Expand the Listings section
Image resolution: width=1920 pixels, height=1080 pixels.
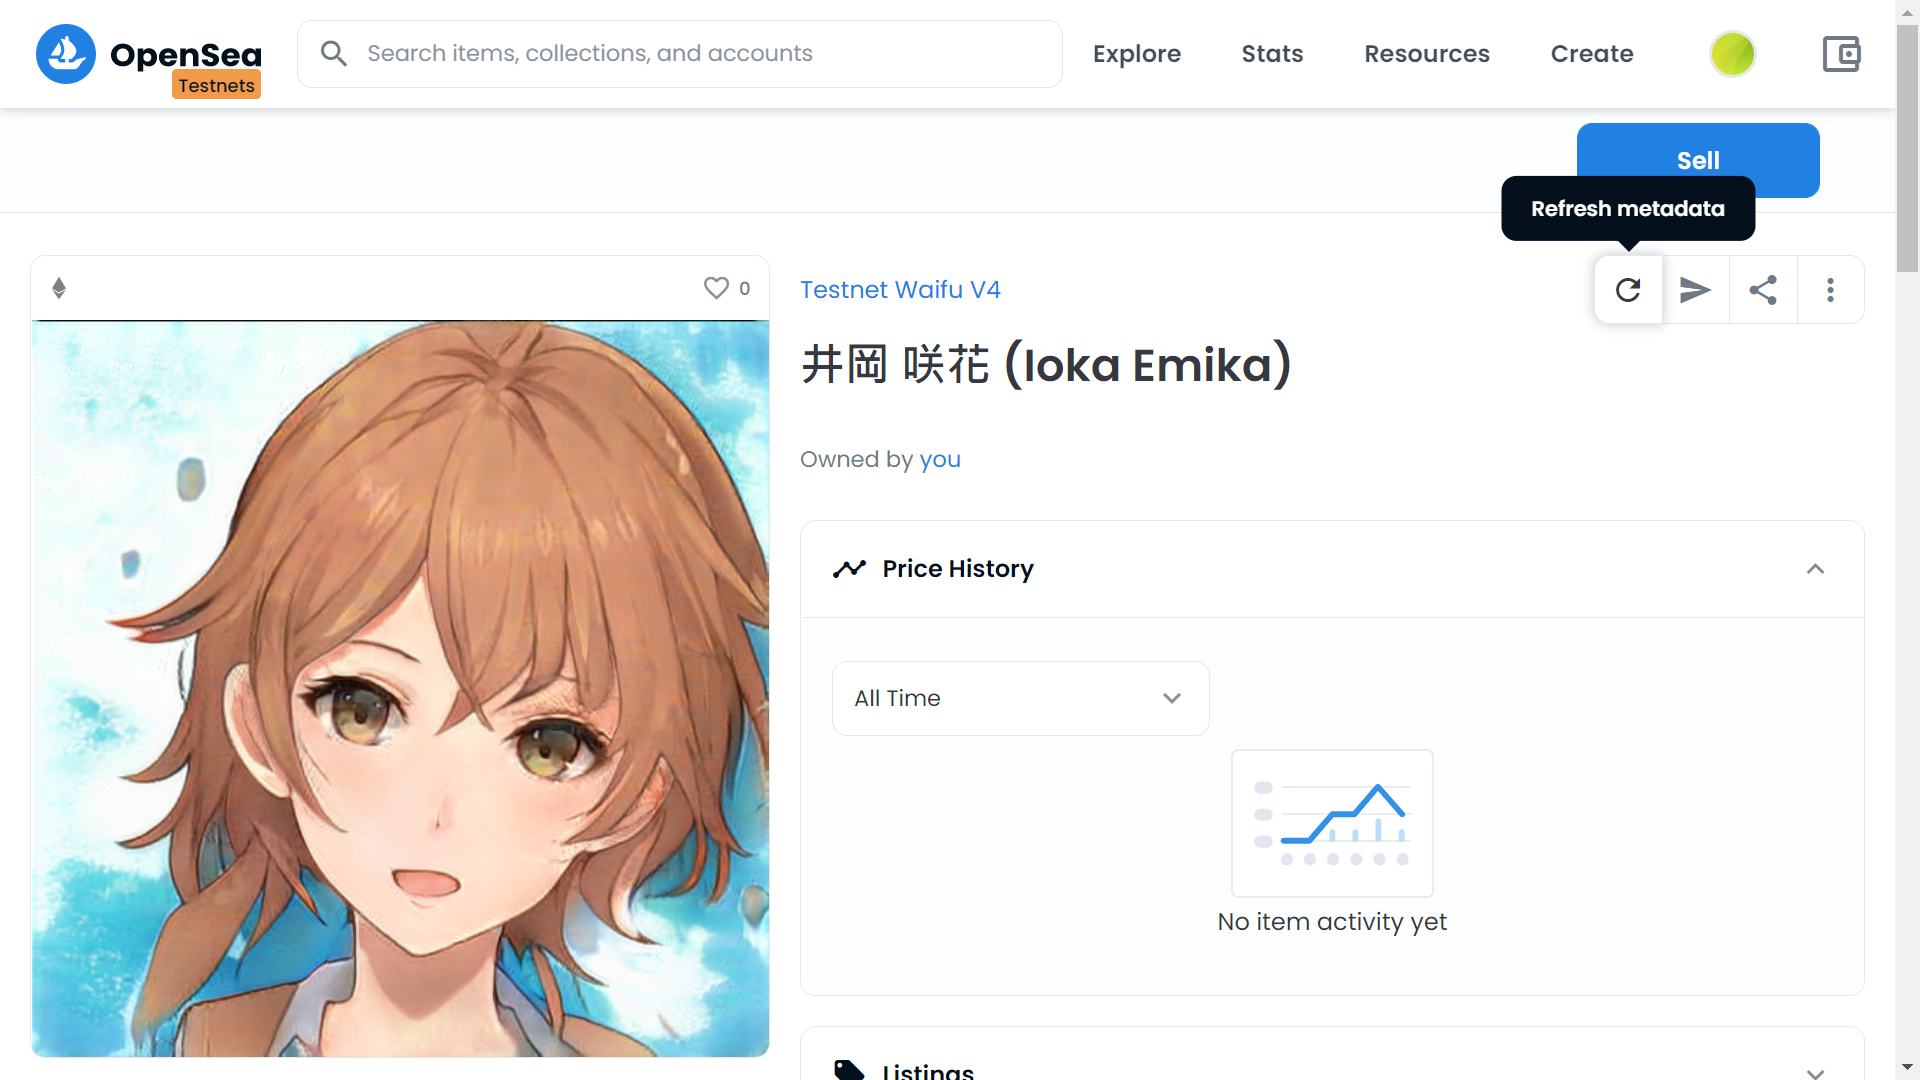1815,1072
